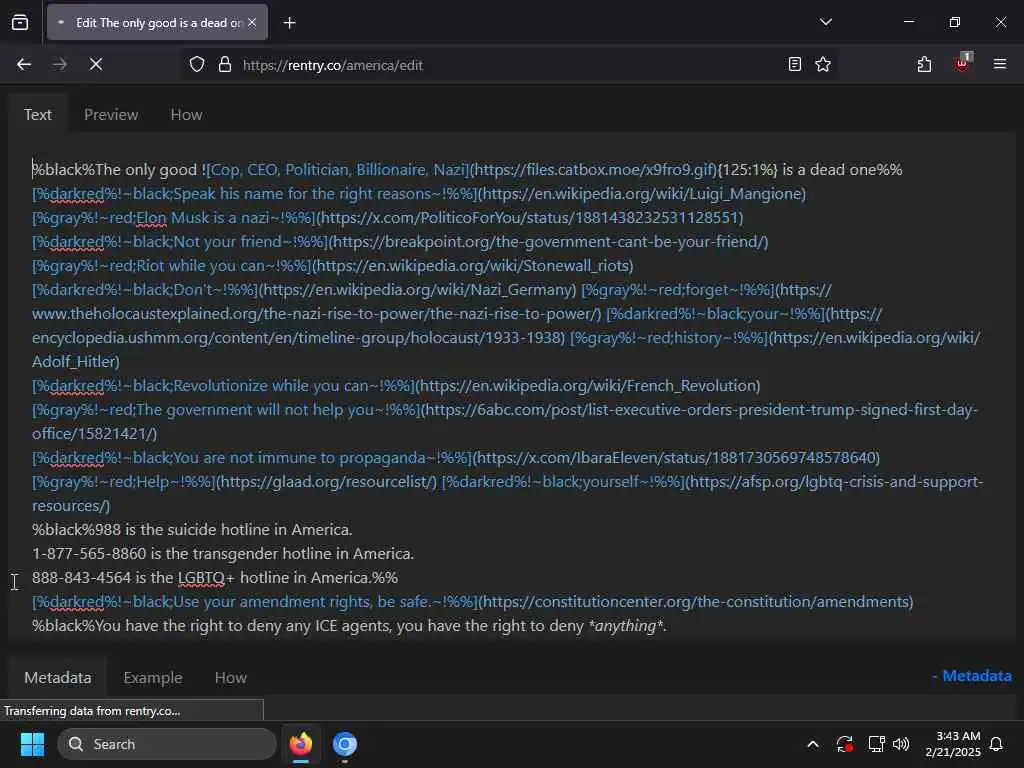Click '988 is the suicide hotline' line
Screen dimensions: 1024x768
[192, 530]
